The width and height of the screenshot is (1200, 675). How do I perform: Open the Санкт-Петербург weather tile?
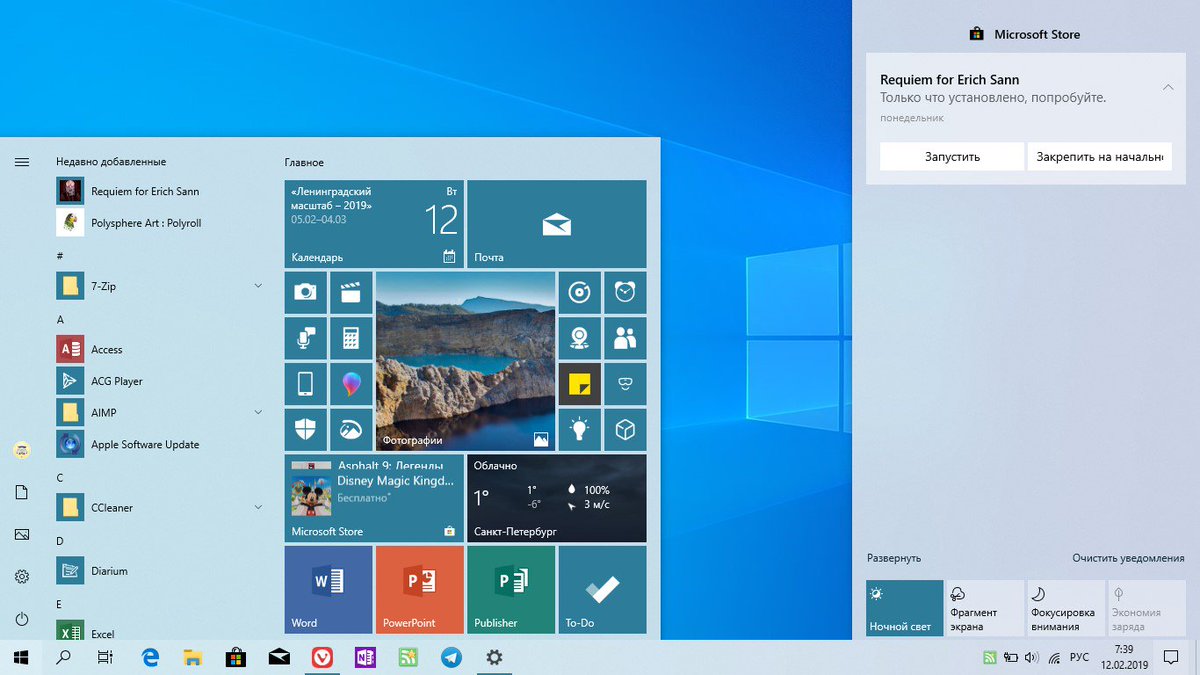[x=556, y=498]
